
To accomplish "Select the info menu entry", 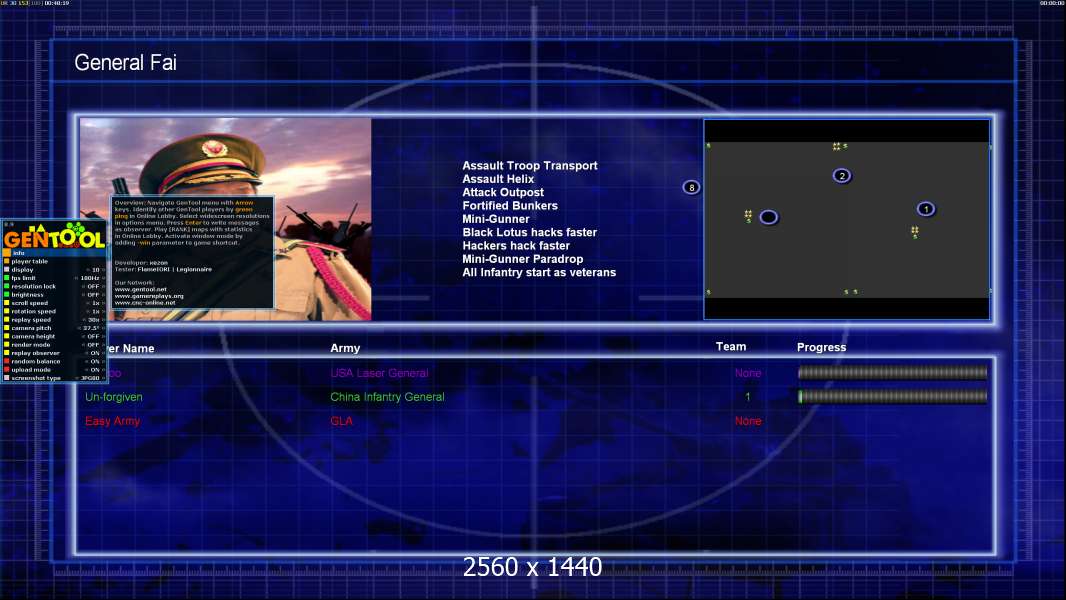I will pos(54,253).
